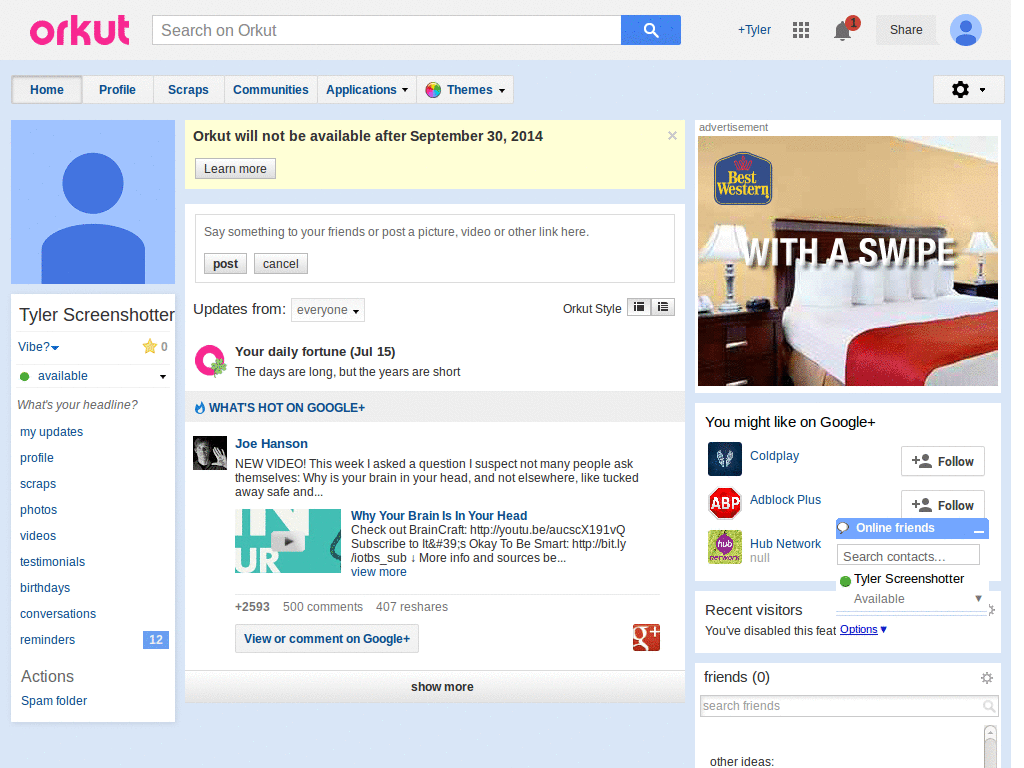Open the friends section gear icon
This screenshot has width=1024, height=768.
click(987, 678)
